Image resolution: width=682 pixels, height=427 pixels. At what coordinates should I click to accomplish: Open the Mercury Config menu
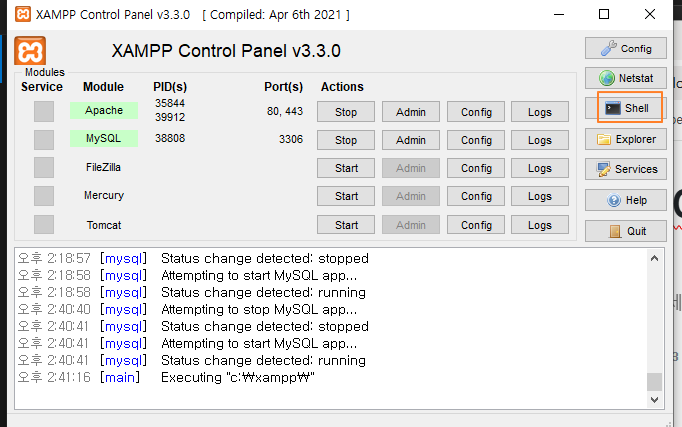click(x=476, y=196)
